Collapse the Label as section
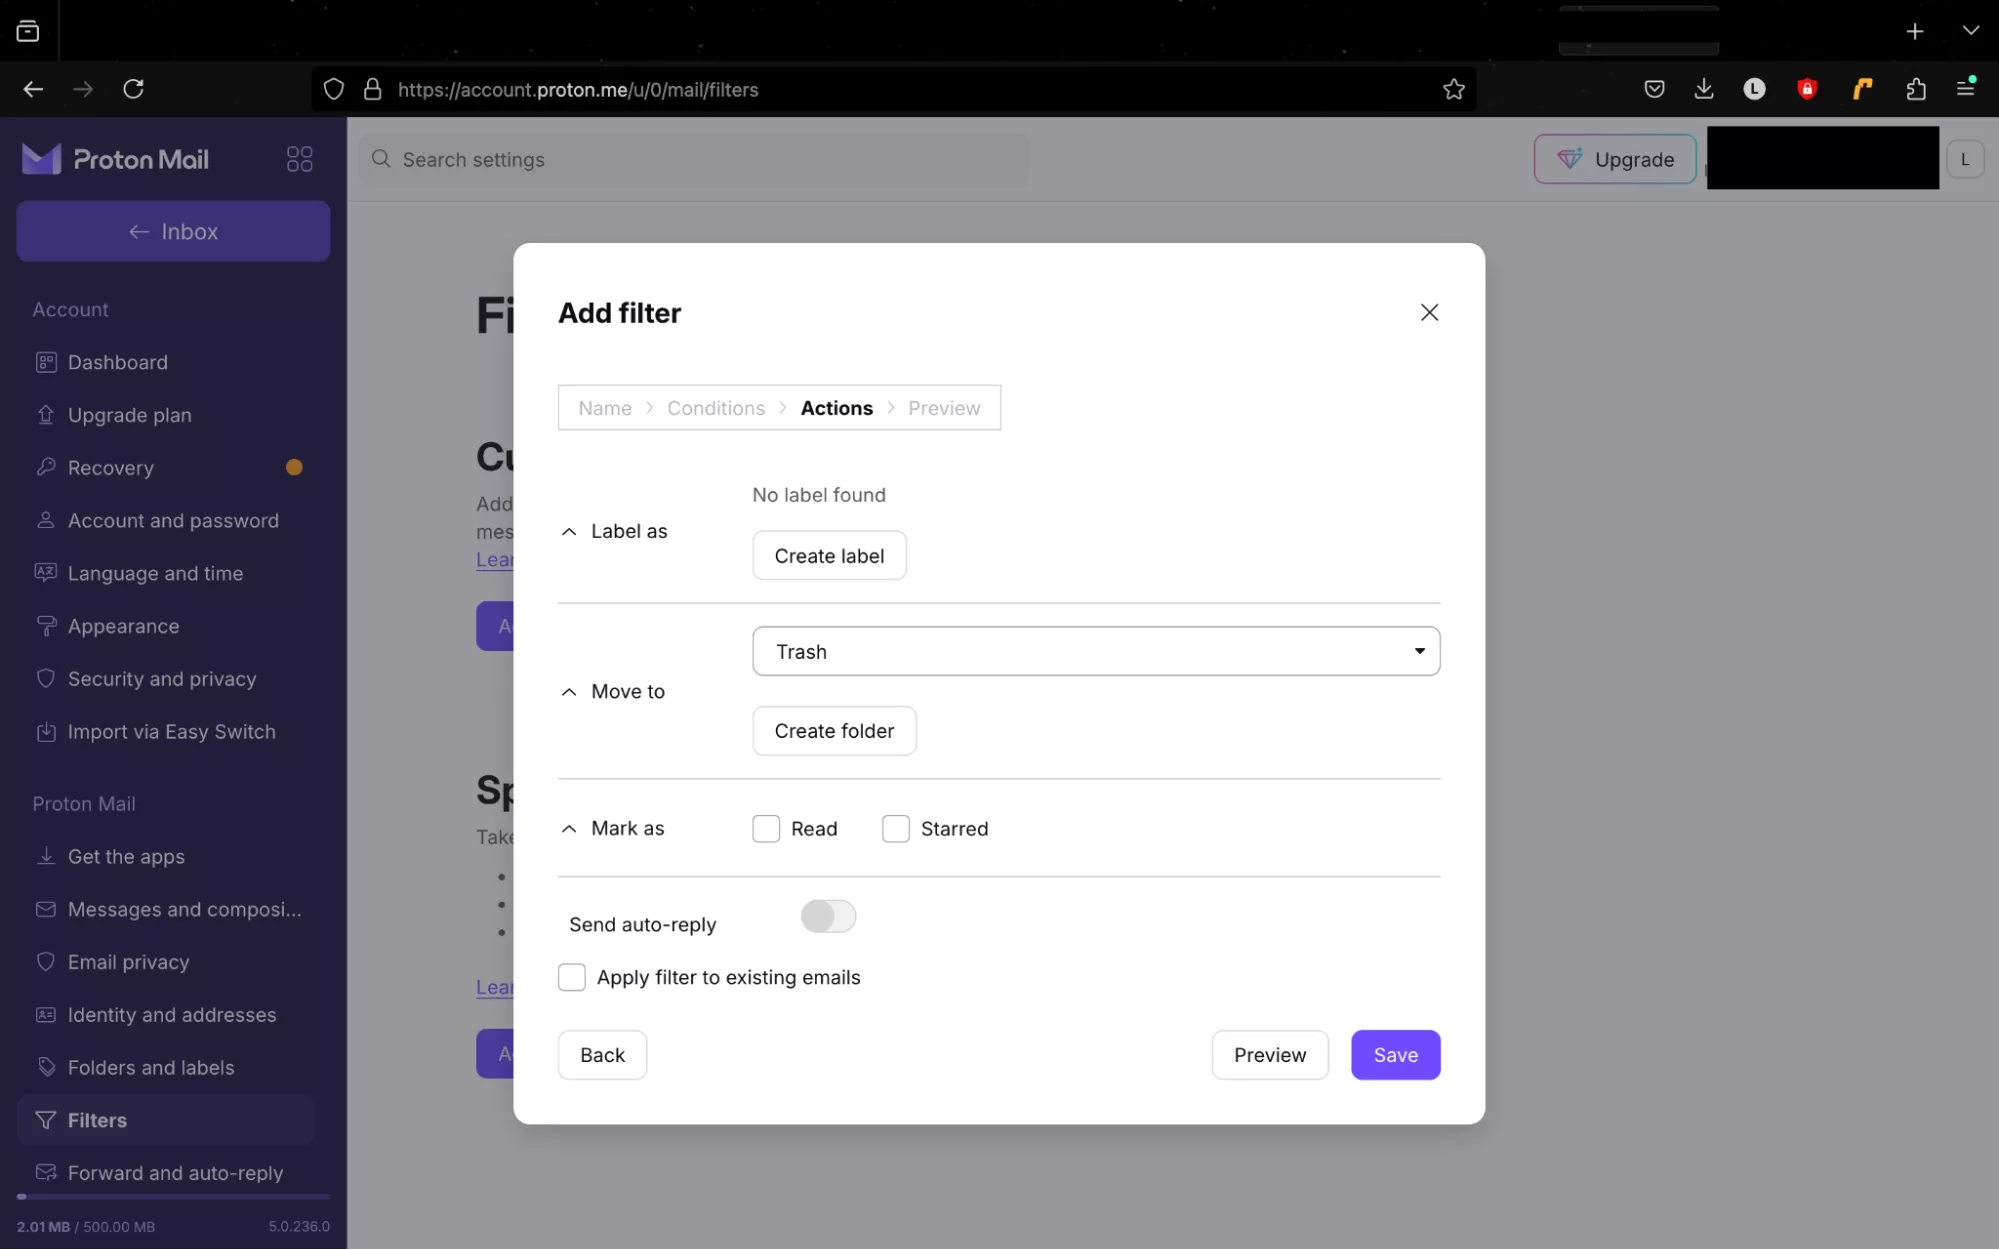The height and width of the screenshot is (1250, 1999). click(569, 532)
